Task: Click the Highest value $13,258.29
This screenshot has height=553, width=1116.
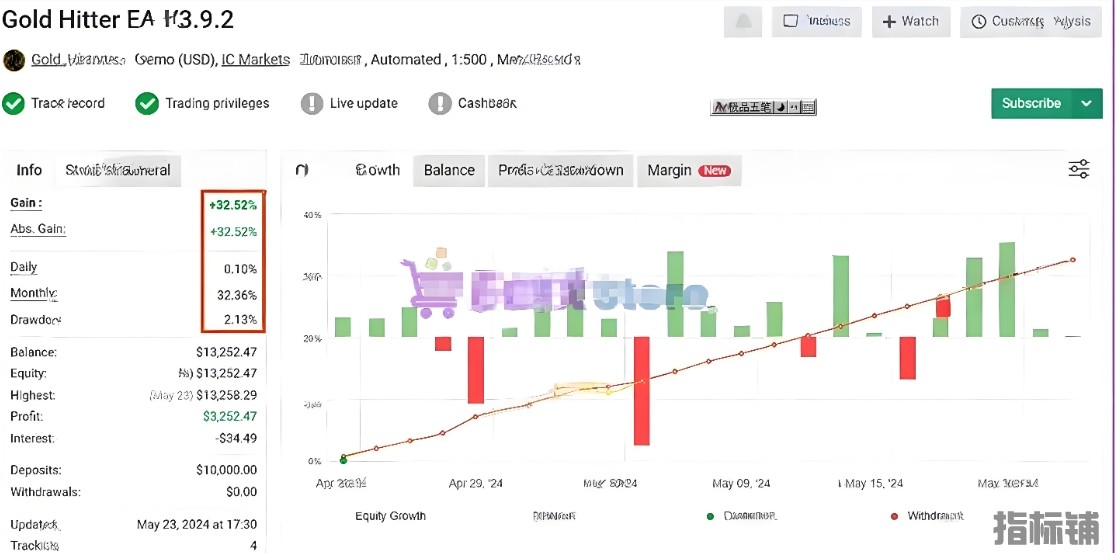Action: tap(226, 395)
